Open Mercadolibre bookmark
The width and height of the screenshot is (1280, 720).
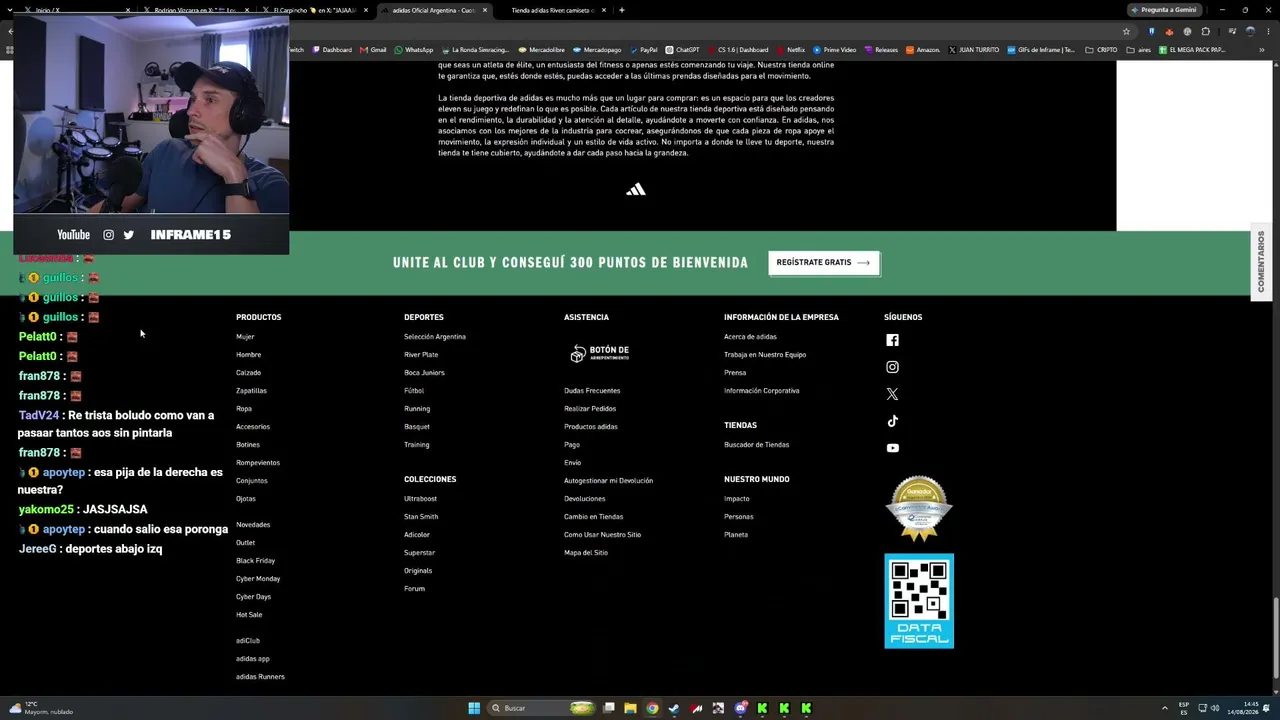tap(541, 50)
